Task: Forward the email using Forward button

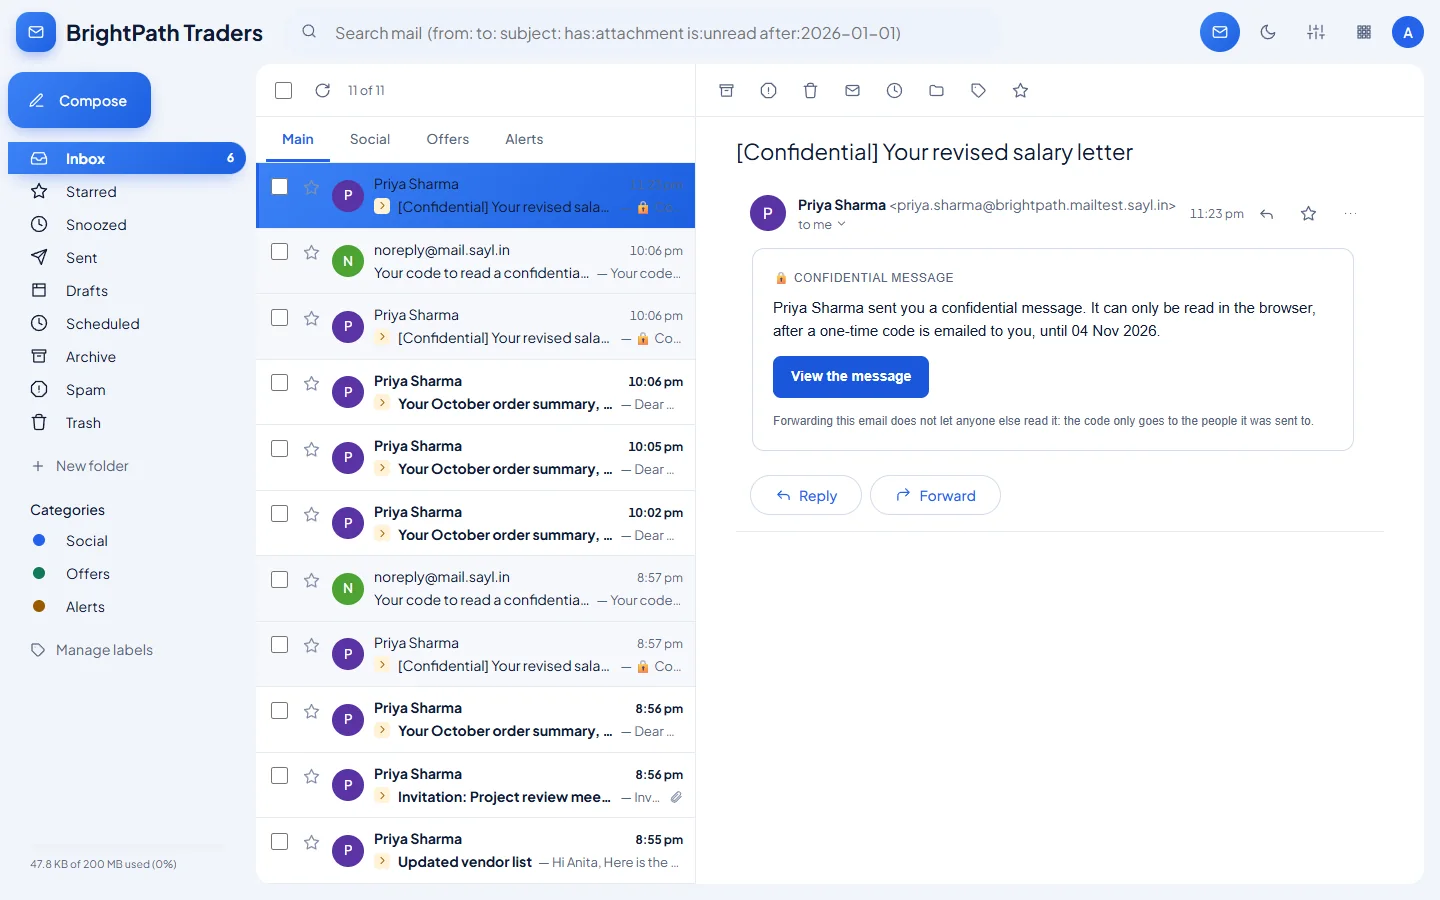Action: 935,495
